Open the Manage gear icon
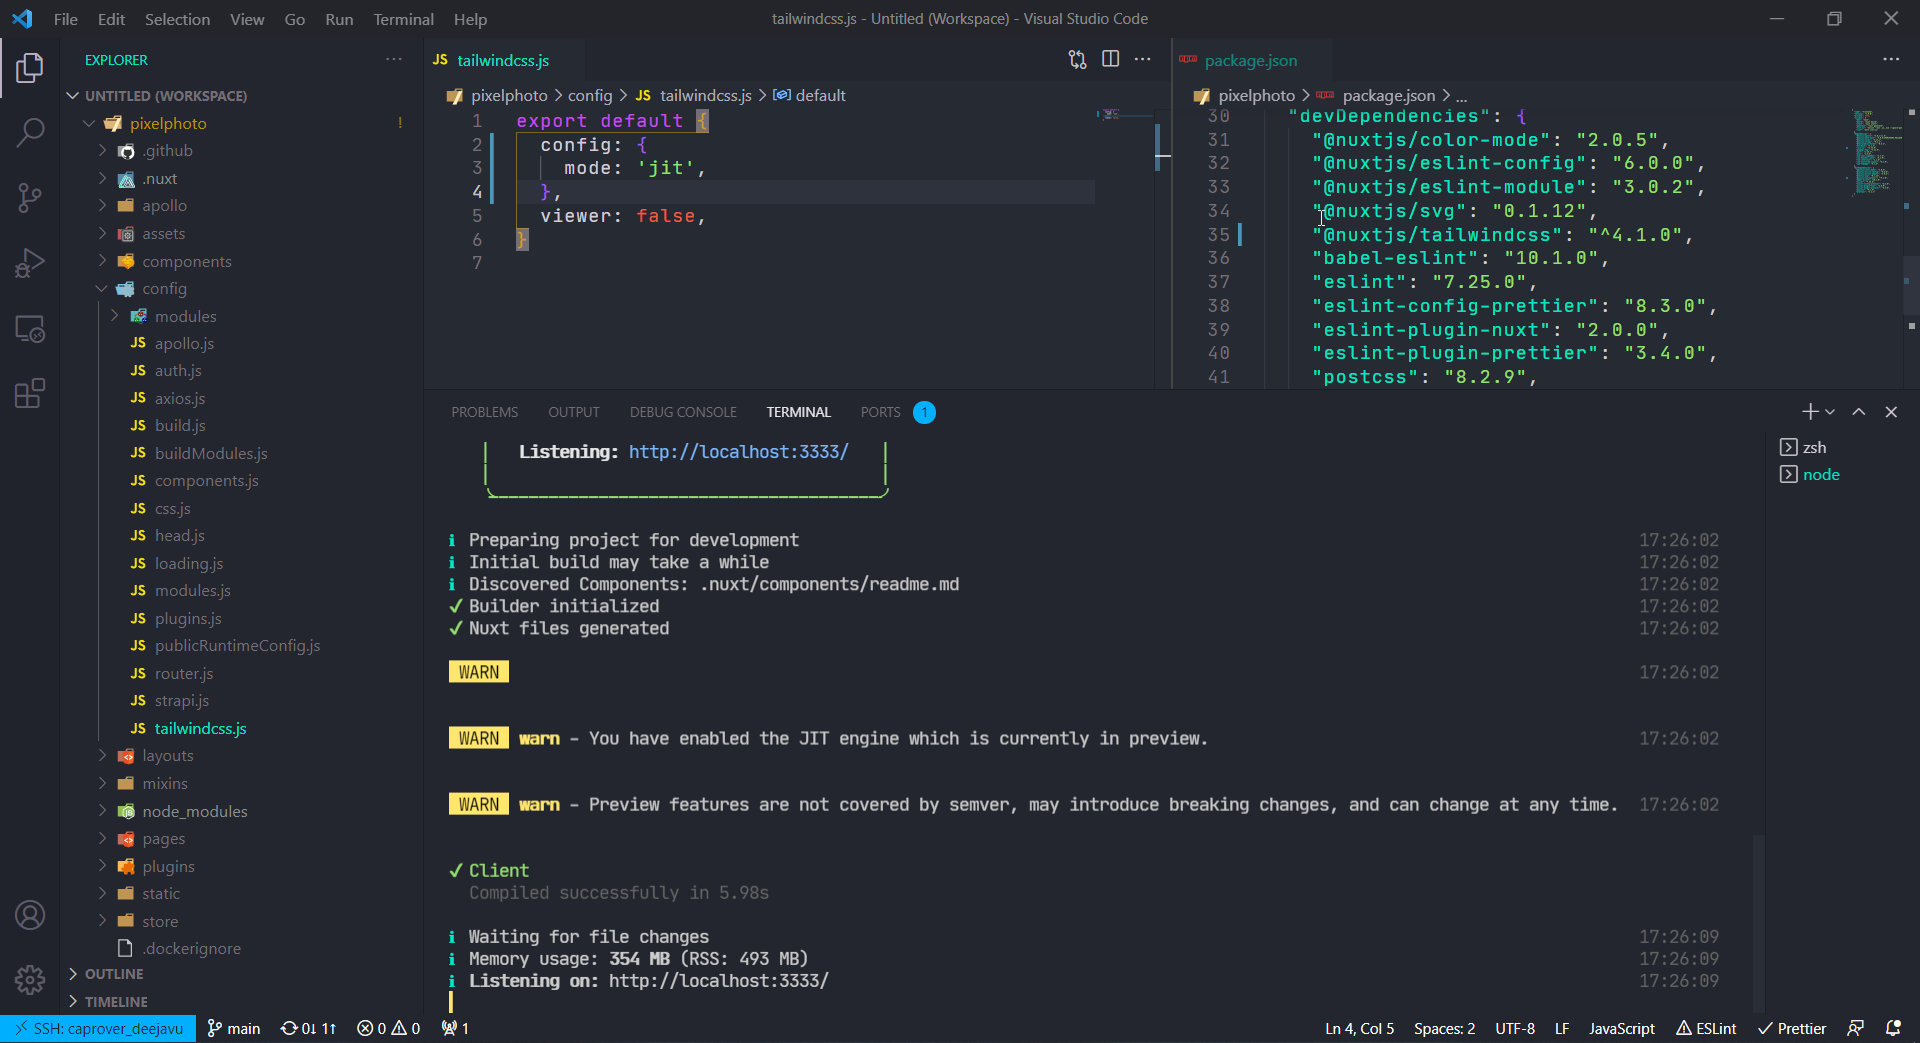The image size is (1920, 1043). (x=30, y=981)
